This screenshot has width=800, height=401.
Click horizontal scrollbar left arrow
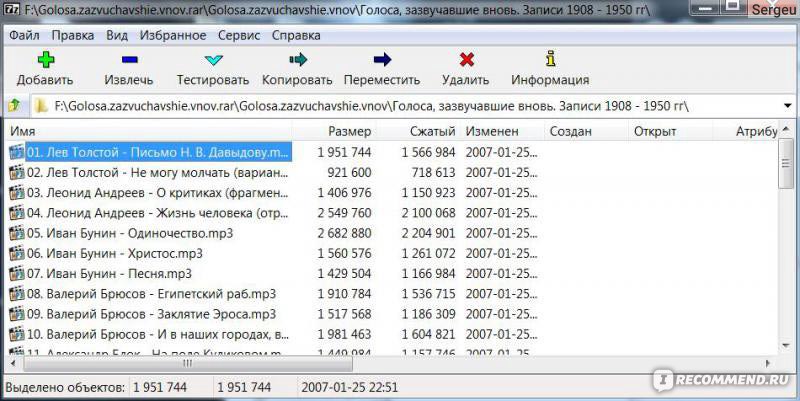13,364
